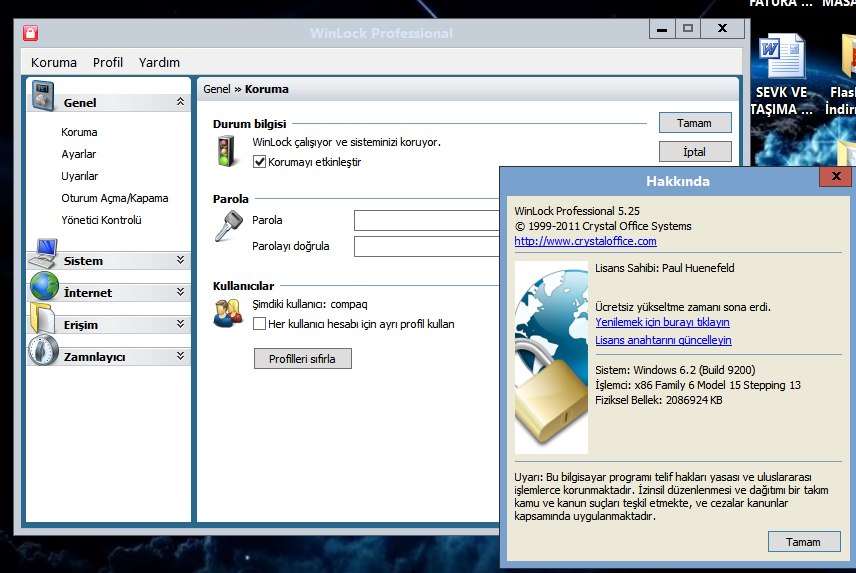856x573 pixels.
Task: Select Koruma in the Genel list
Action: point(79,132)
